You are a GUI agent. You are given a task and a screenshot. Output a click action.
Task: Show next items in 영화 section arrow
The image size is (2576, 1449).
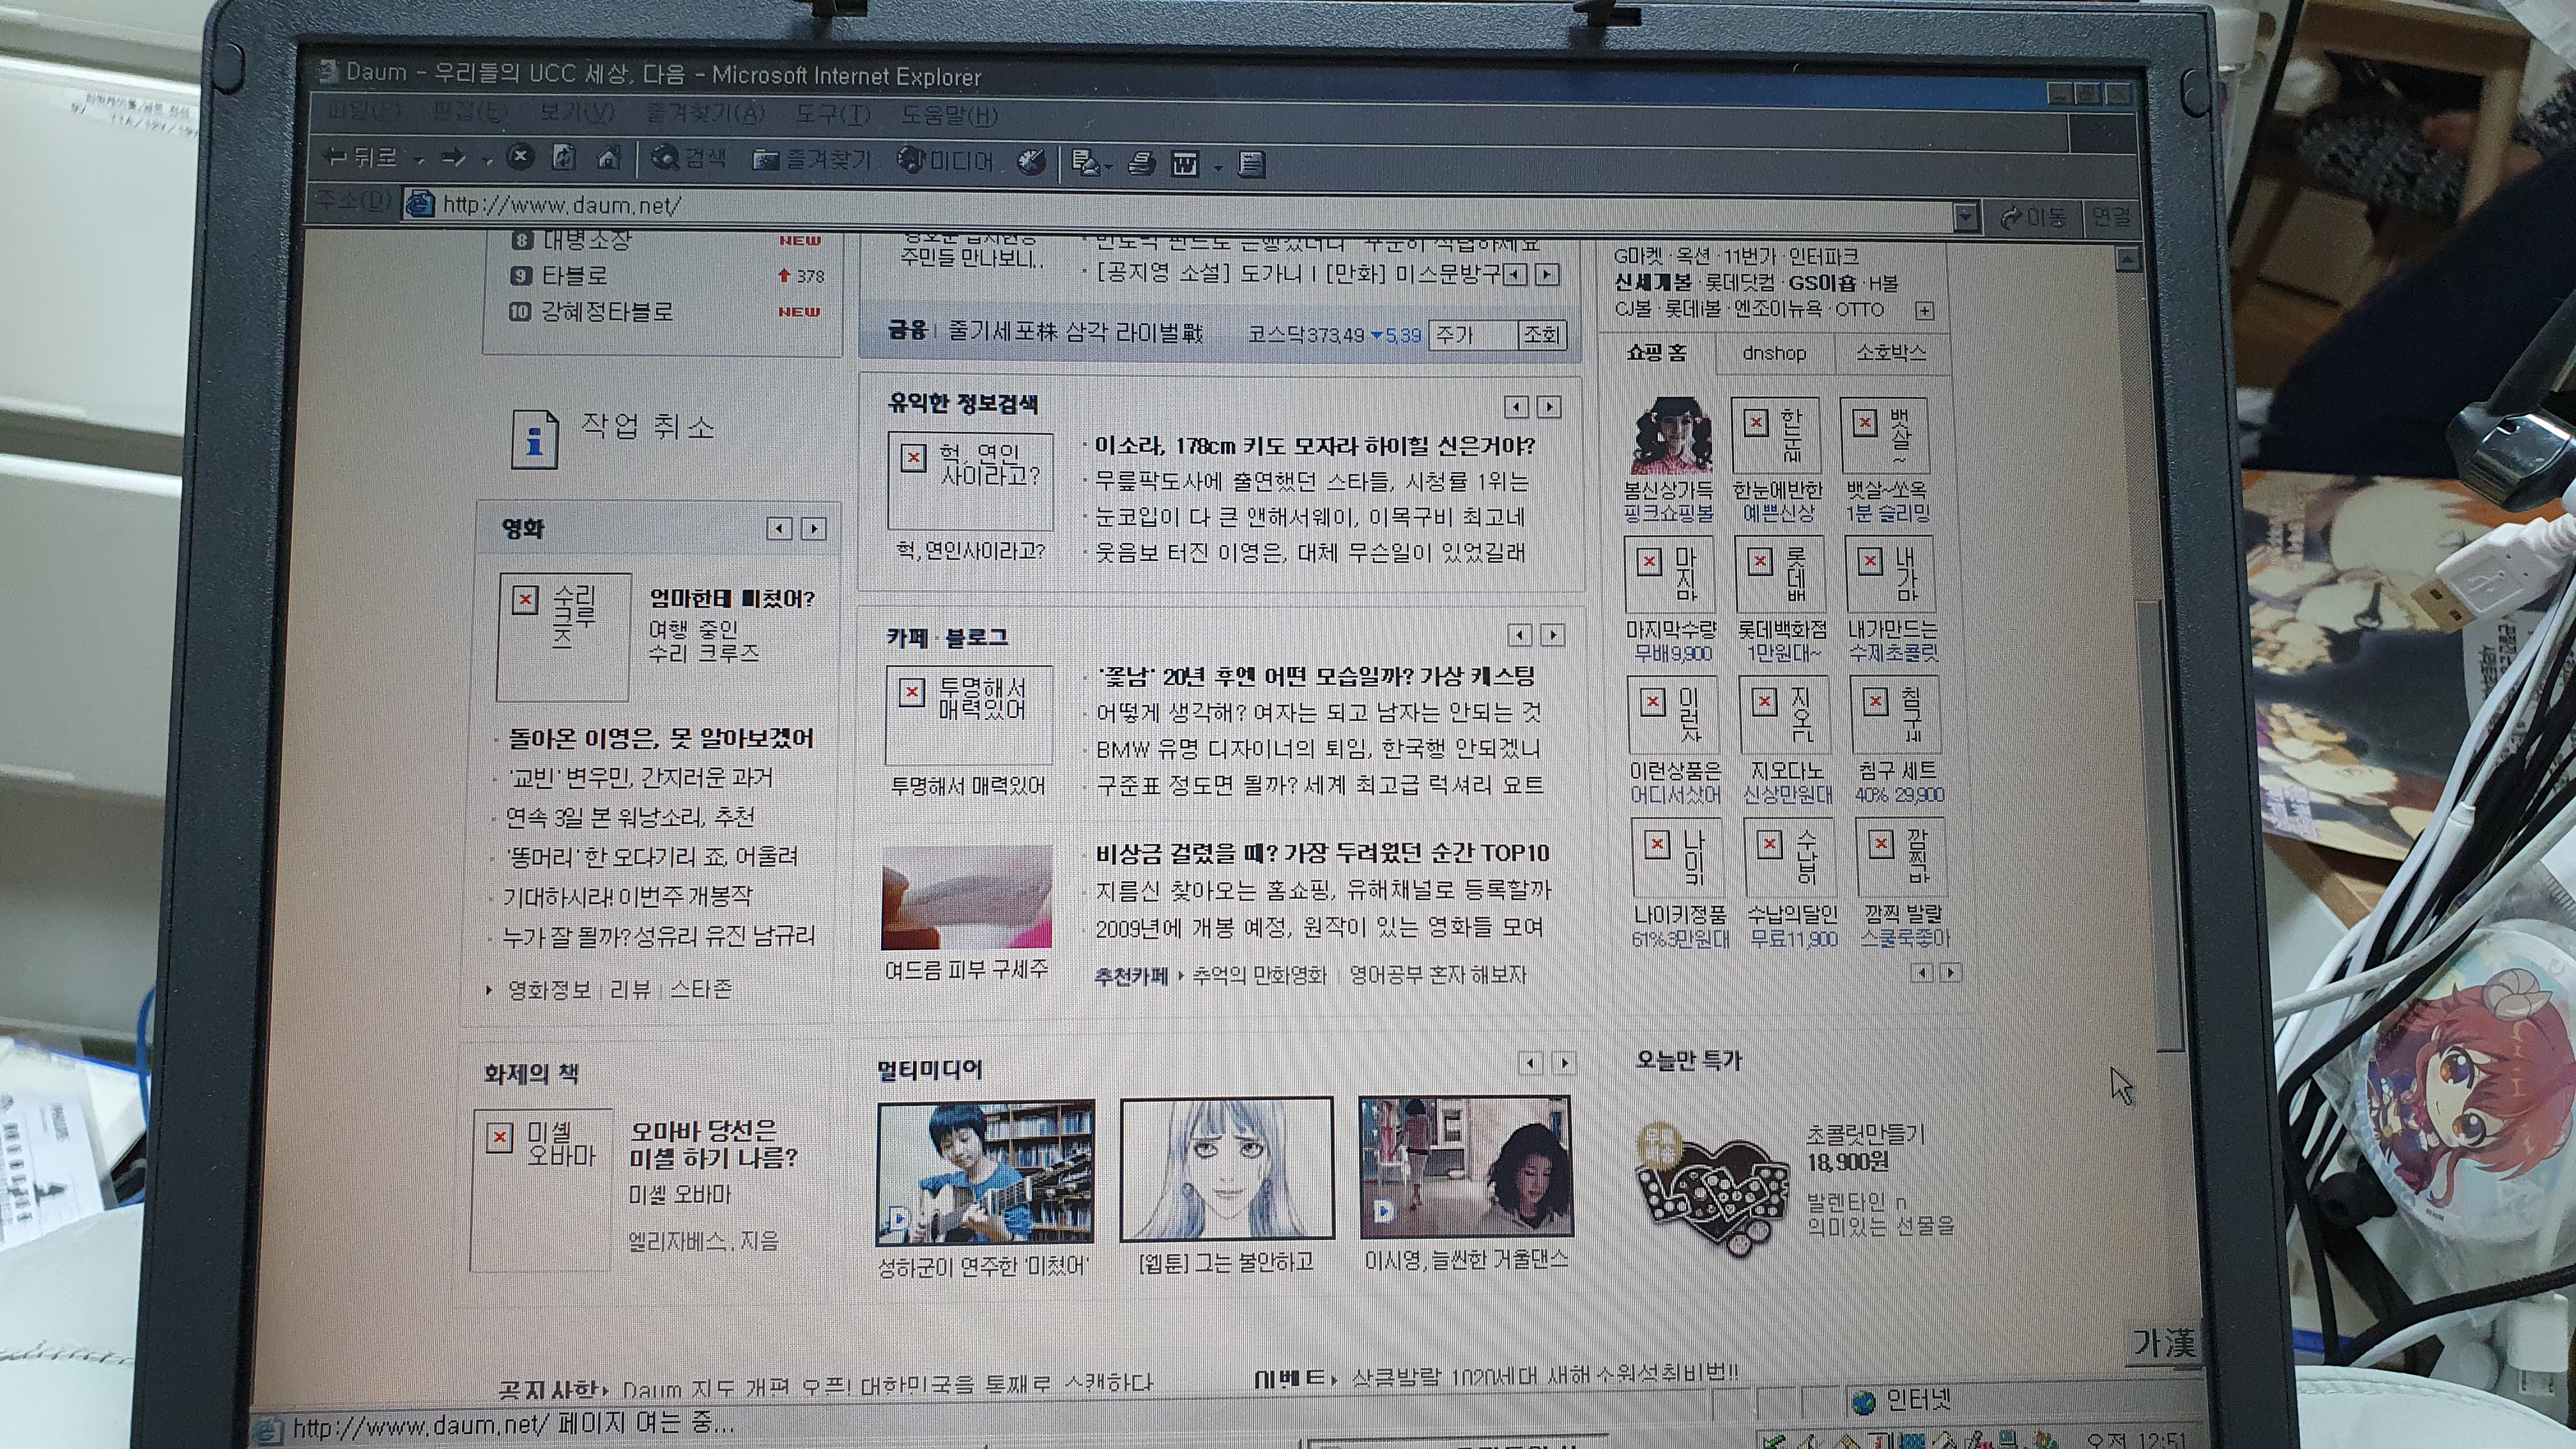[814, 529]
